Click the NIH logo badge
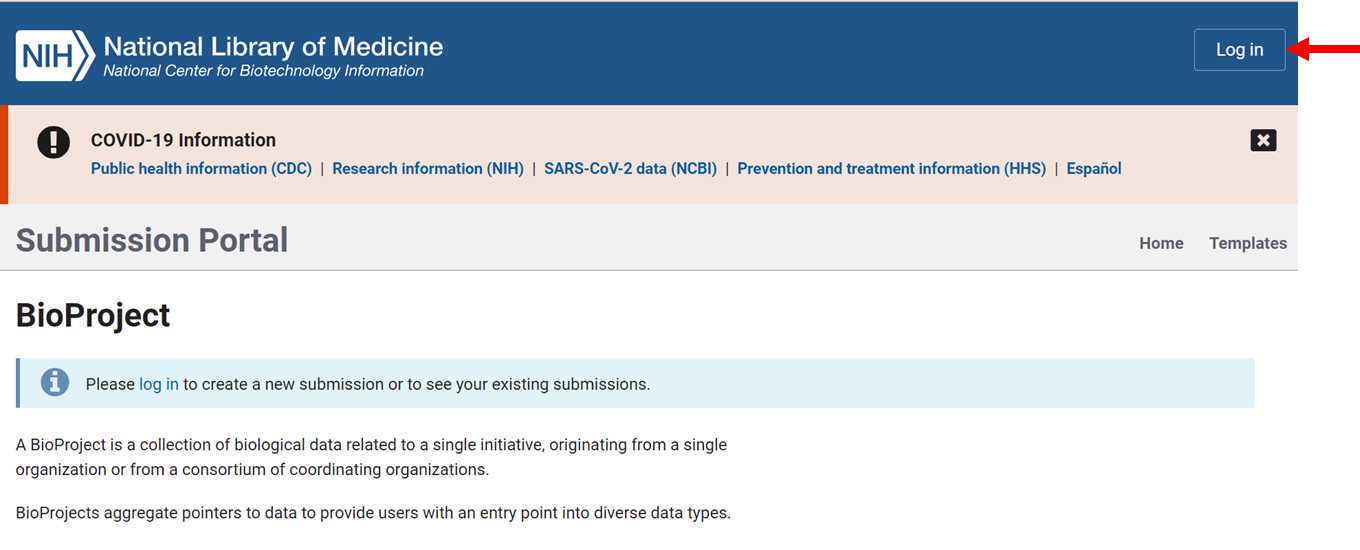The width and height of the screenshot is (1360, 550). [x=55, y=55]
